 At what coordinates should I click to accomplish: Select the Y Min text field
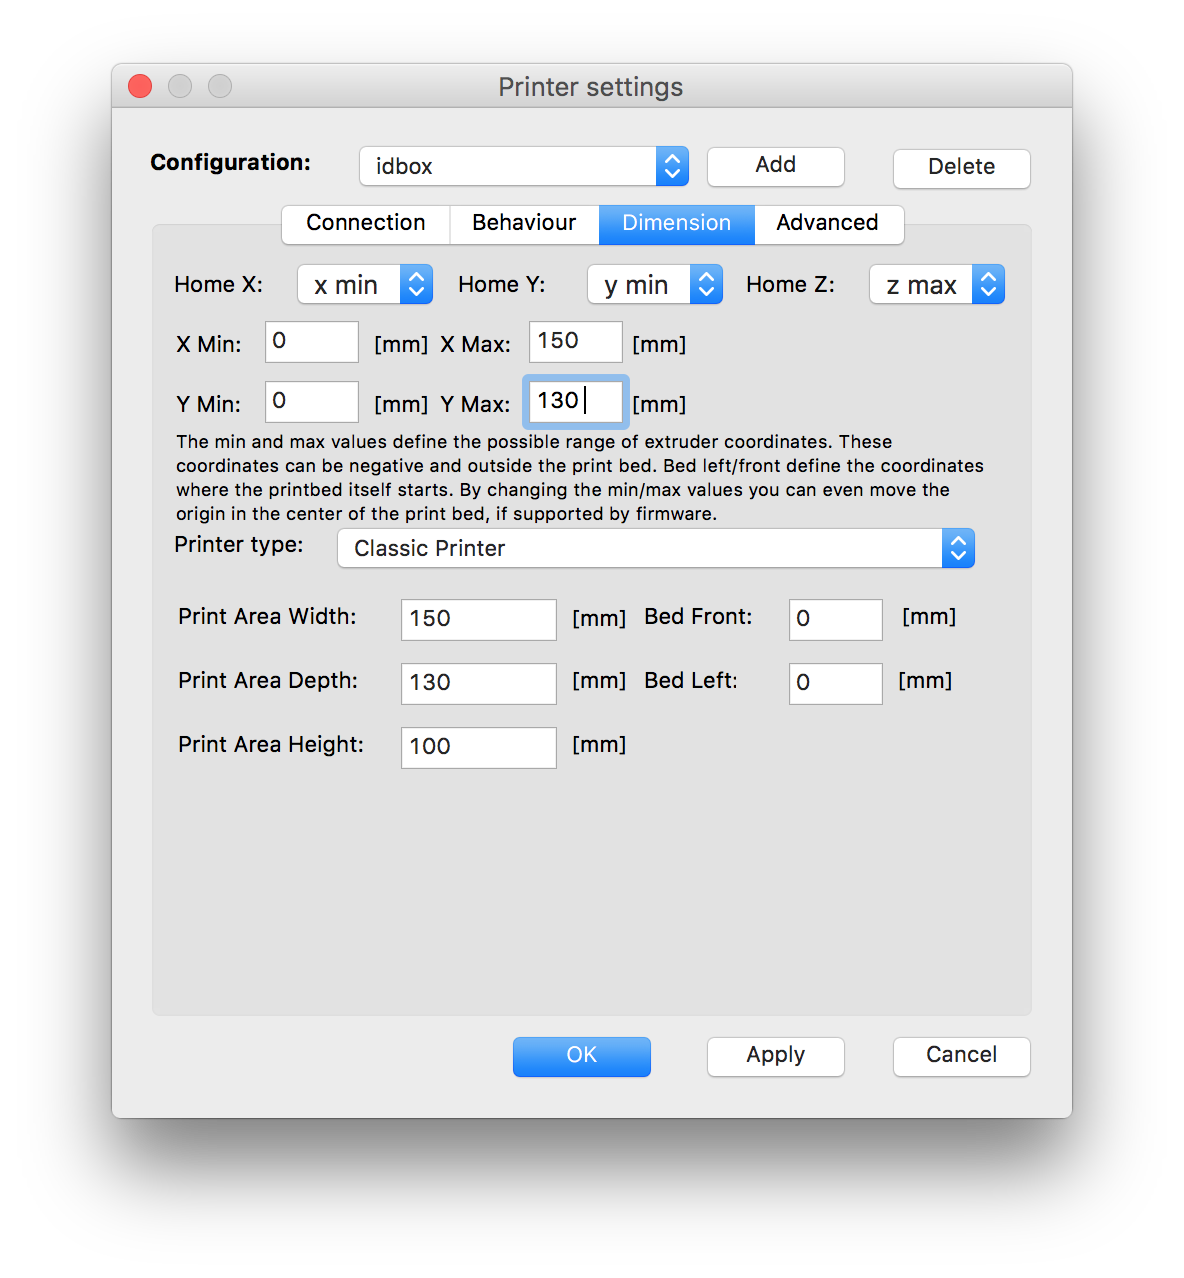[x=311, y=402]
